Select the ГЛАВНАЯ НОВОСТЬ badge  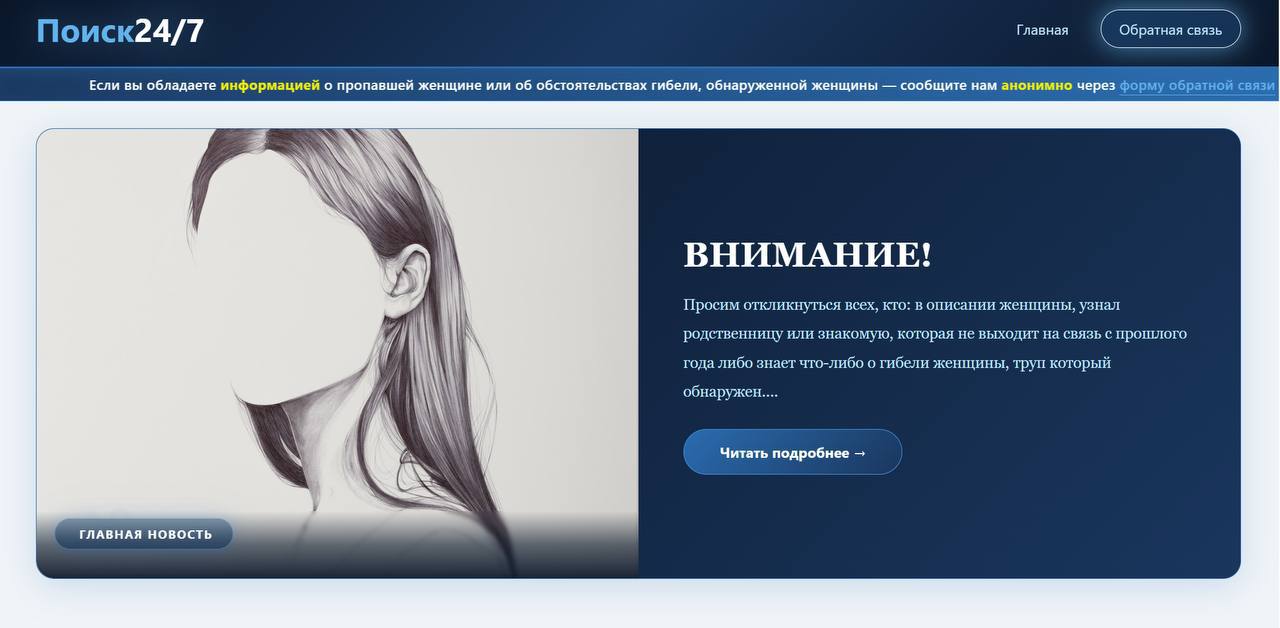145,534
